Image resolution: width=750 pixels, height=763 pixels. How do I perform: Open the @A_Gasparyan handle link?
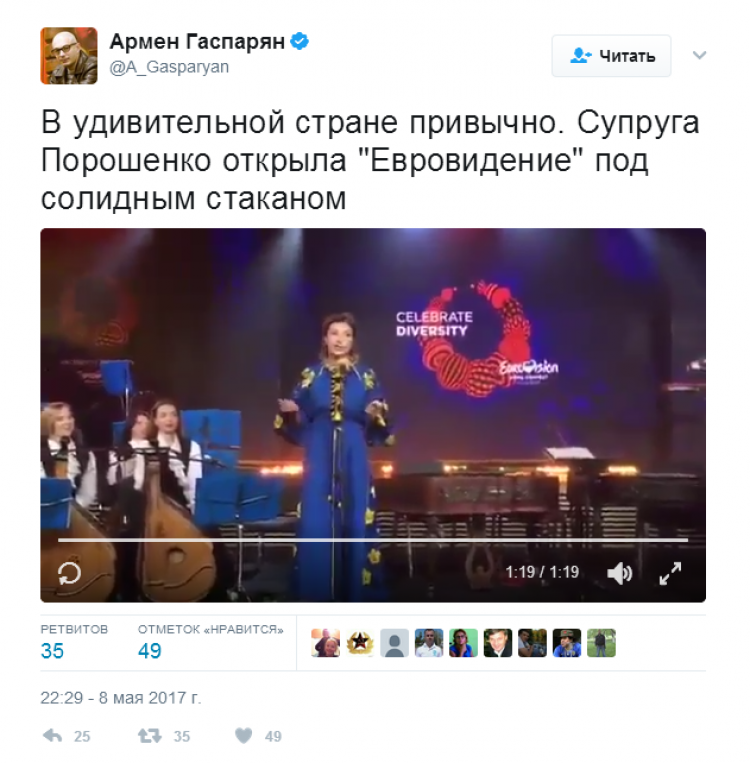169,67
